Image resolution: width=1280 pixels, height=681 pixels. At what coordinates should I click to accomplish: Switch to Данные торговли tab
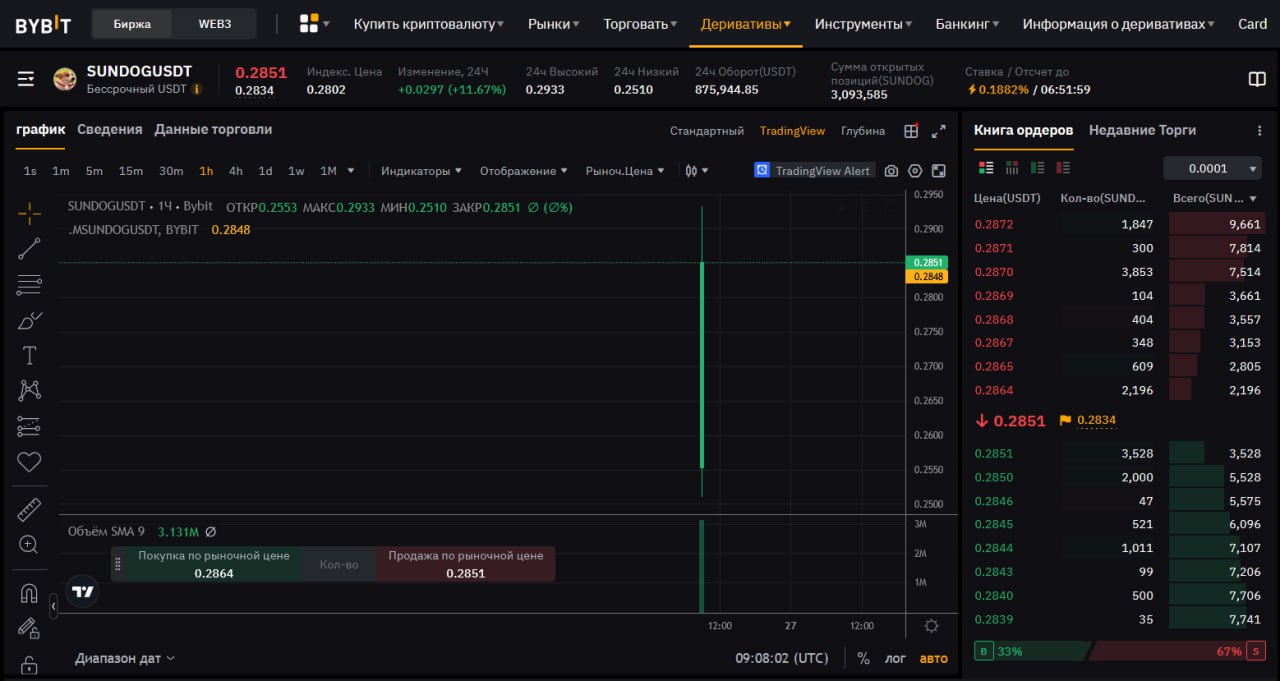pos(213,130)
